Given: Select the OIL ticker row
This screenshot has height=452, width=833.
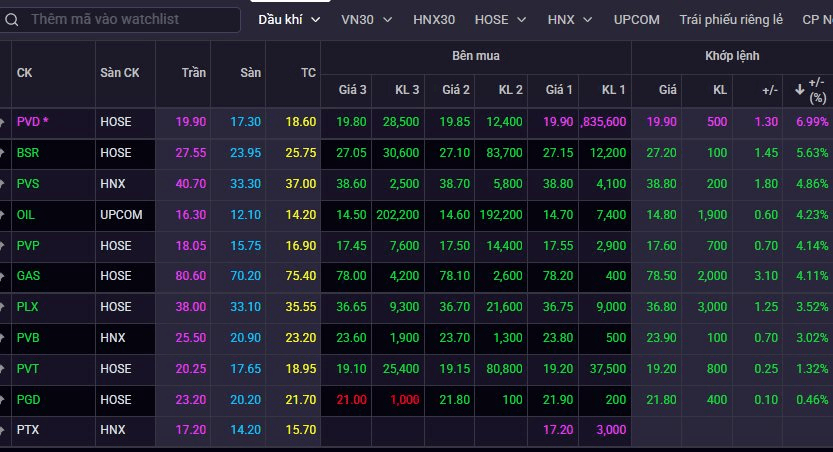Looking at the screenshot, I should 416,215.
